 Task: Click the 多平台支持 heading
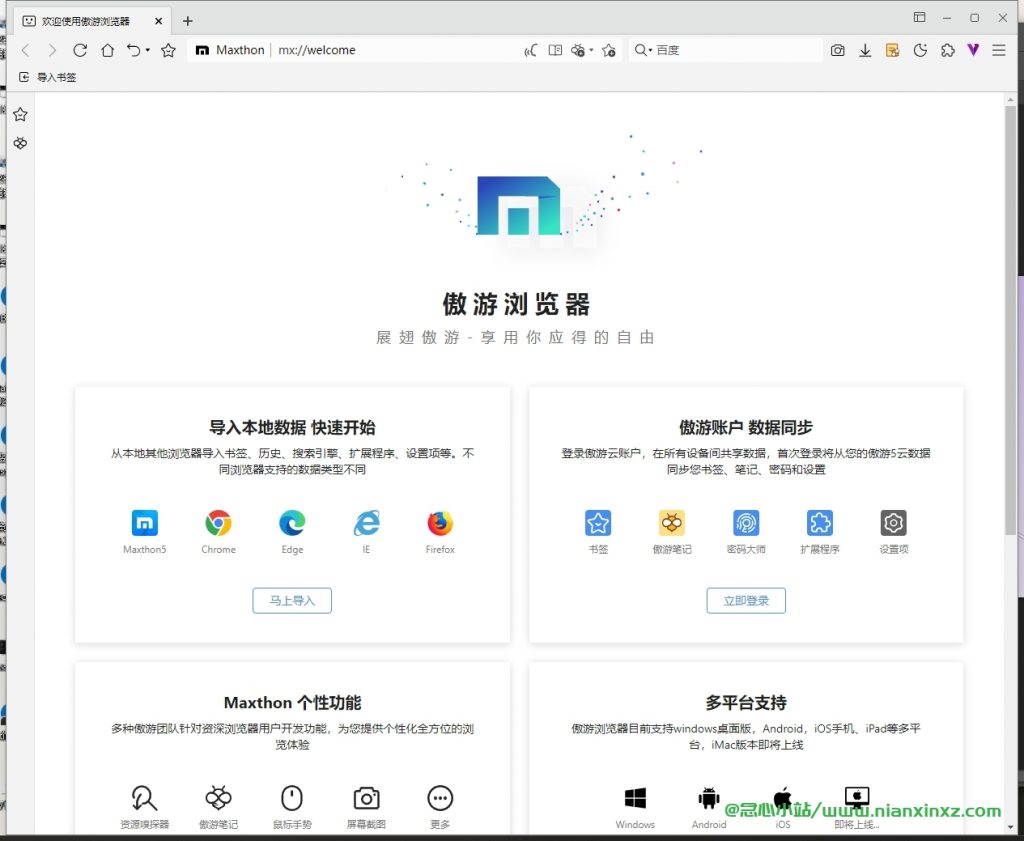point(746,703)
